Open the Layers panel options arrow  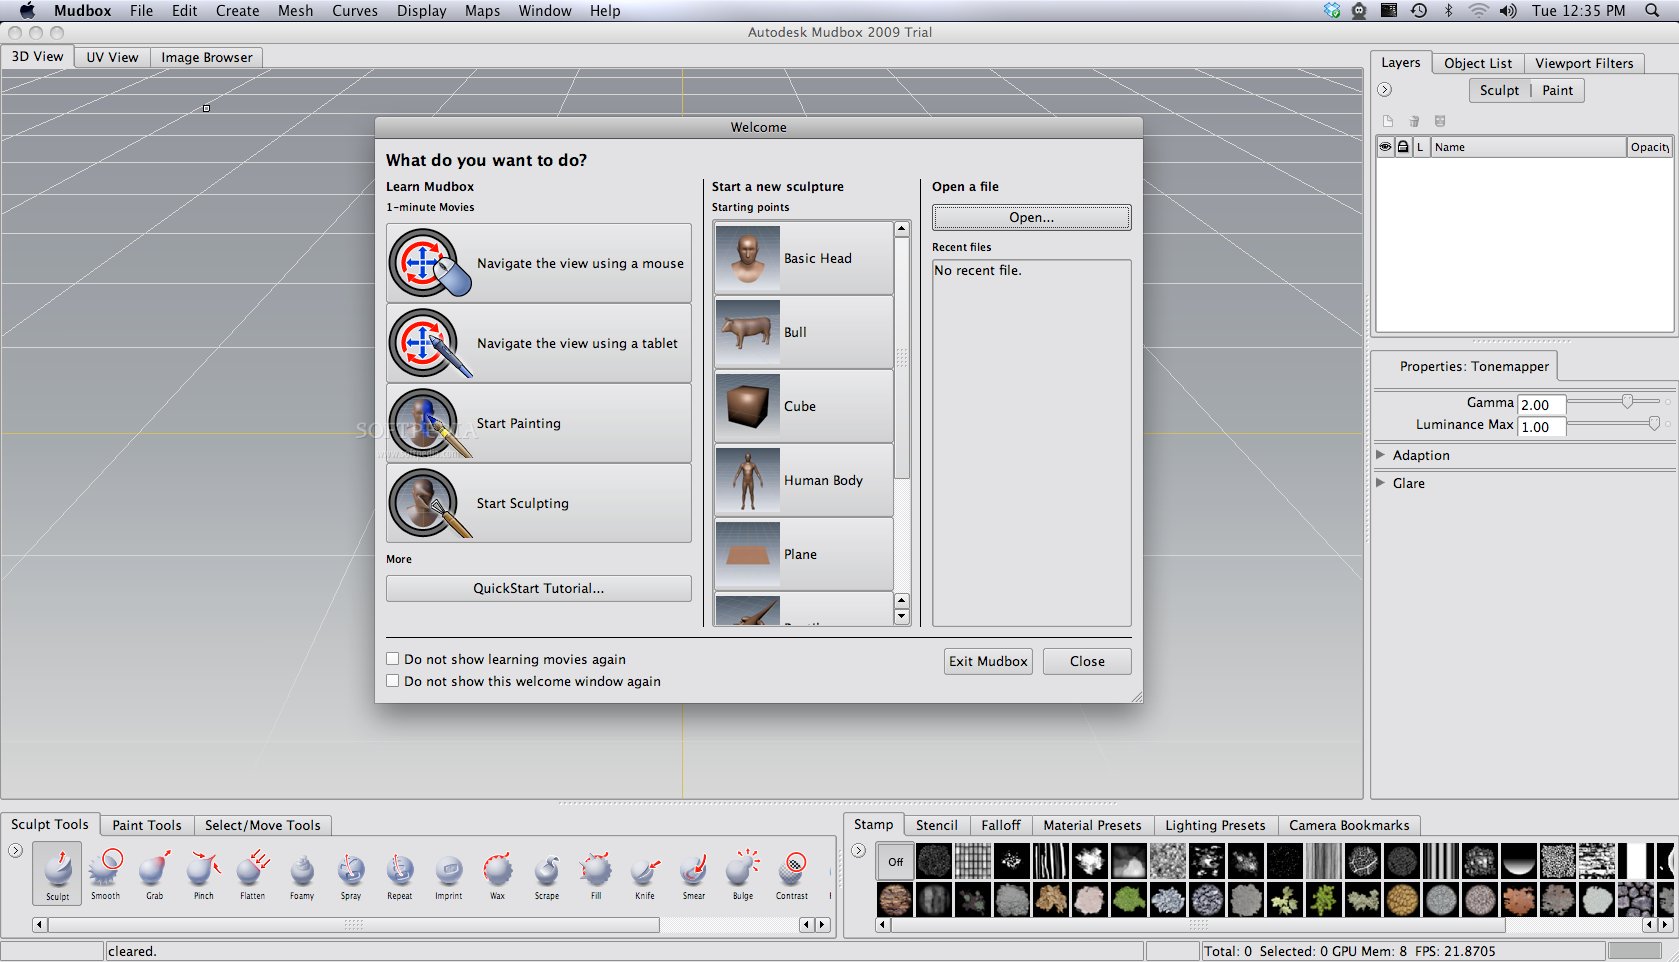(x=1384, y=89)
